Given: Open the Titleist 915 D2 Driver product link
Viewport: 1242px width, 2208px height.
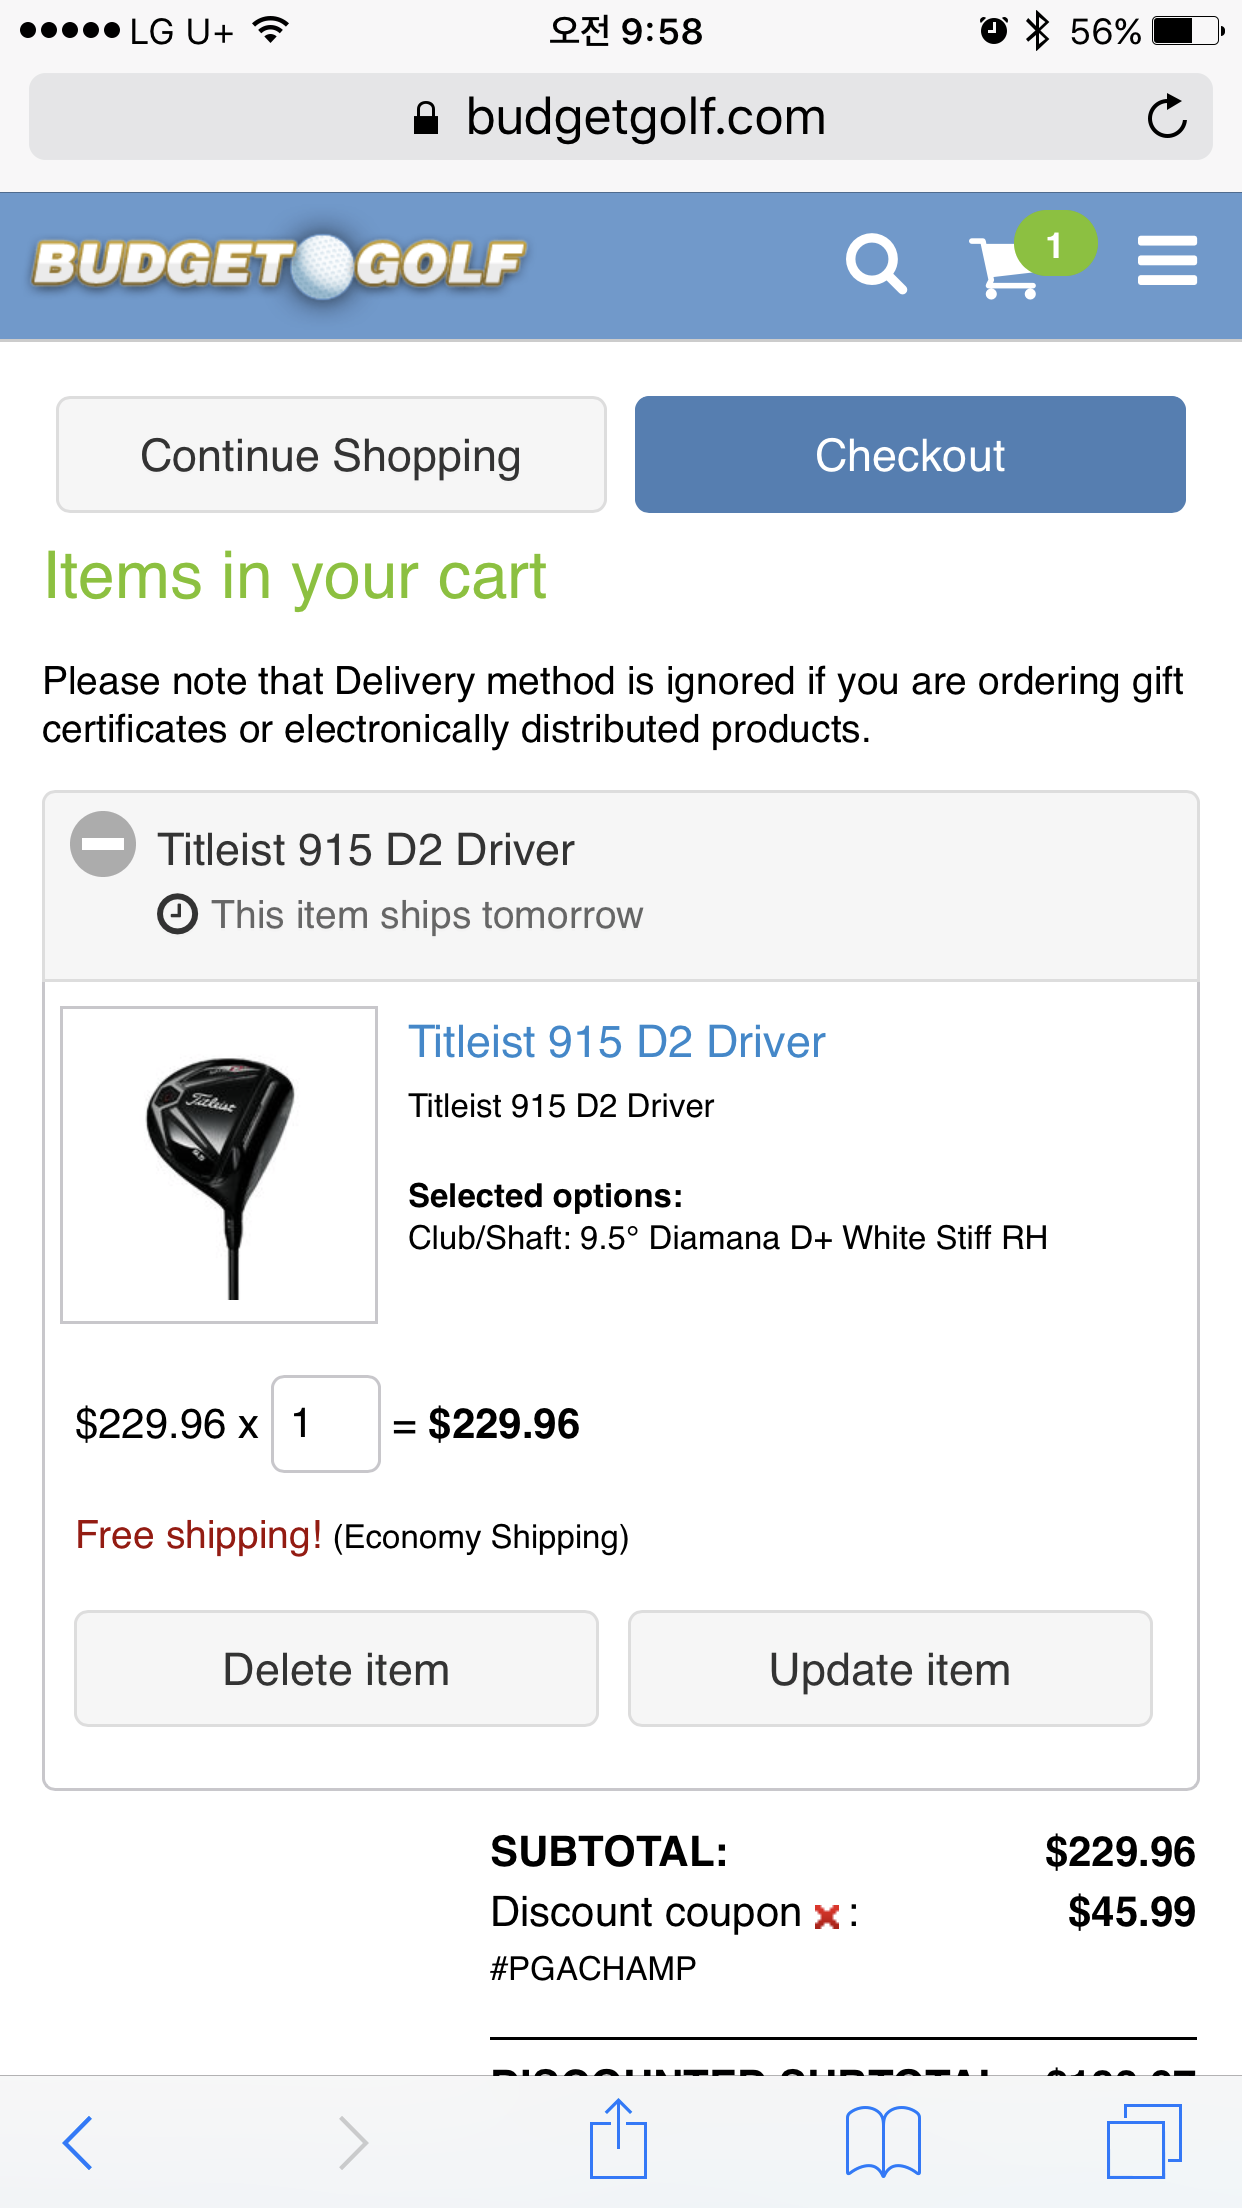Looking at the screenshot, I should tap(617, 1042).
